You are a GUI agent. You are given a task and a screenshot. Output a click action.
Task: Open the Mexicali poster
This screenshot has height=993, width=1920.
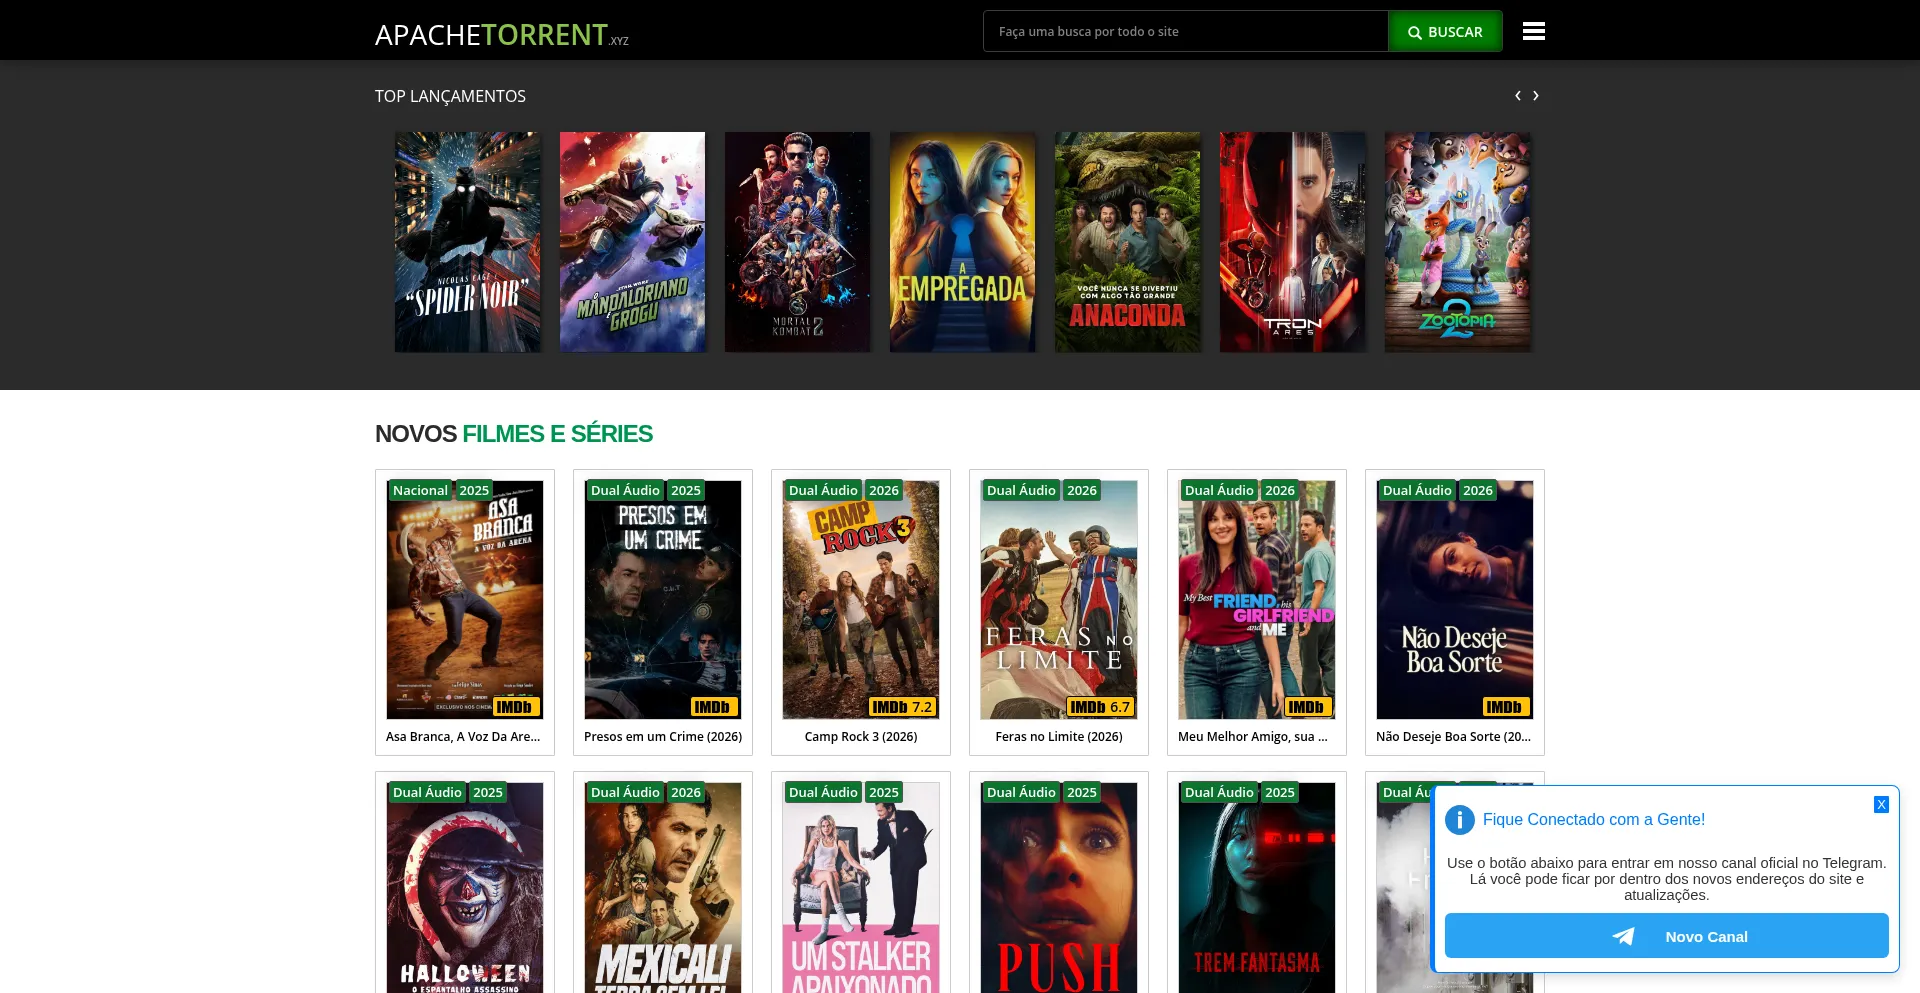click(663, 888)
